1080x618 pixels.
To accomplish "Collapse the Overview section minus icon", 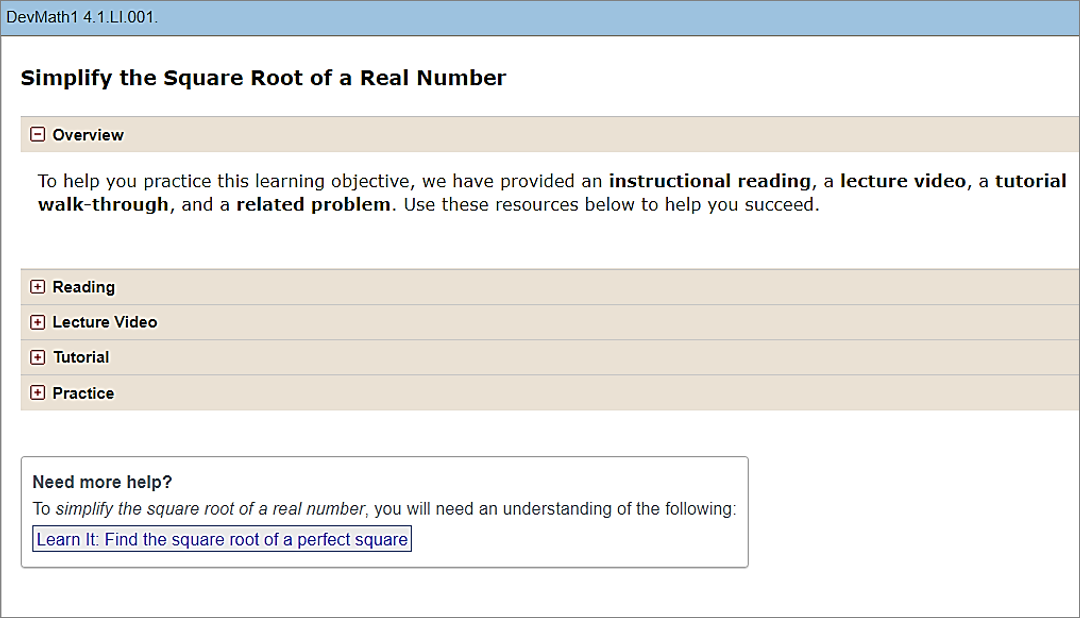I will (x=38, y=135).
